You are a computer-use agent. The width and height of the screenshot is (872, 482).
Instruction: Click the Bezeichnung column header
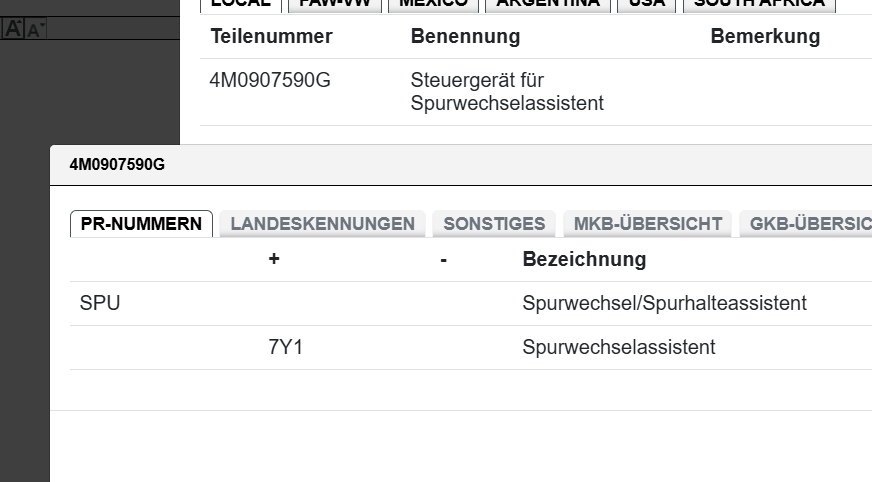coord(584,260)
